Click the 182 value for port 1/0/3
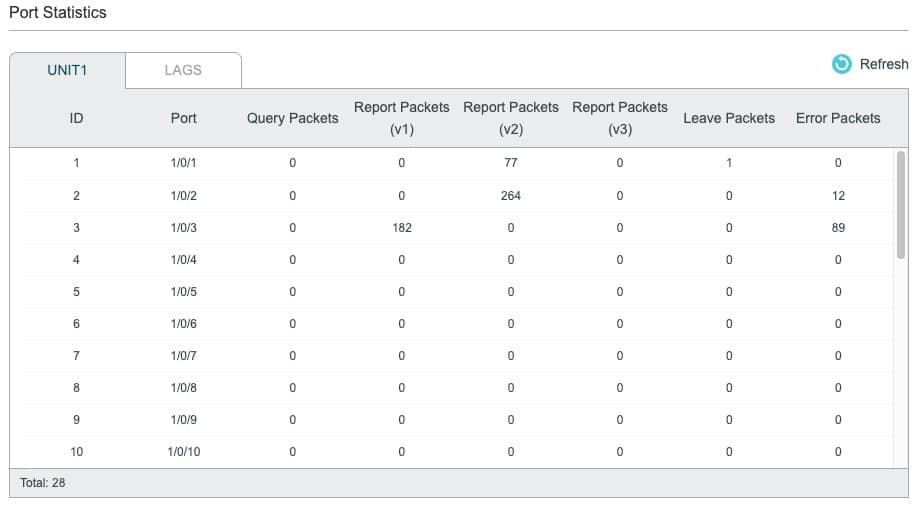 (x=402, y=228)
